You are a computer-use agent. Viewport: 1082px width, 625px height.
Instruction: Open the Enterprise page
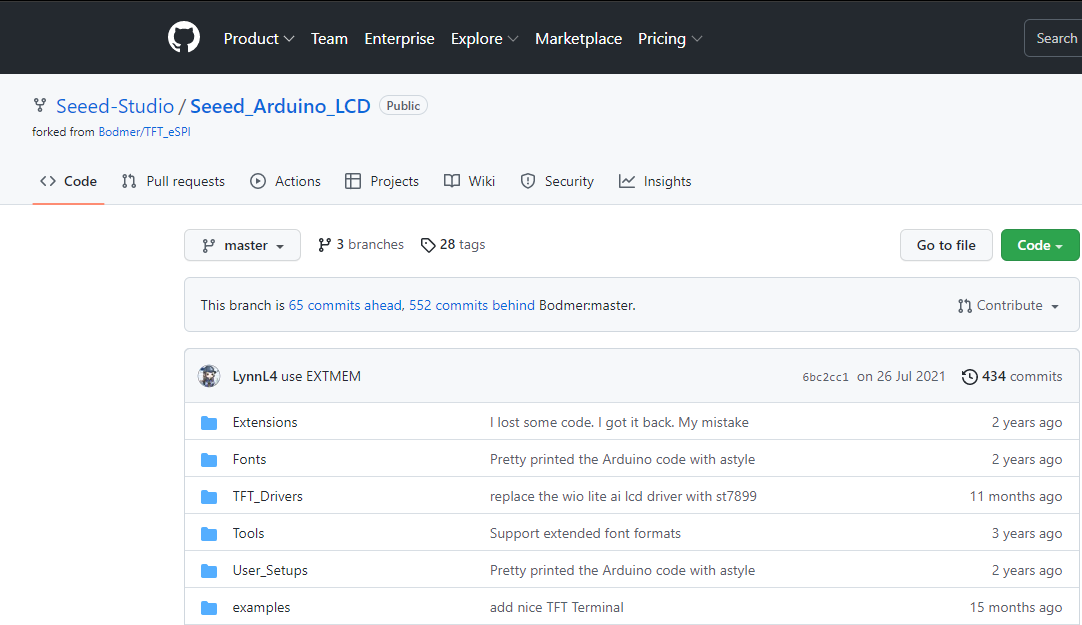coord(400,39)
